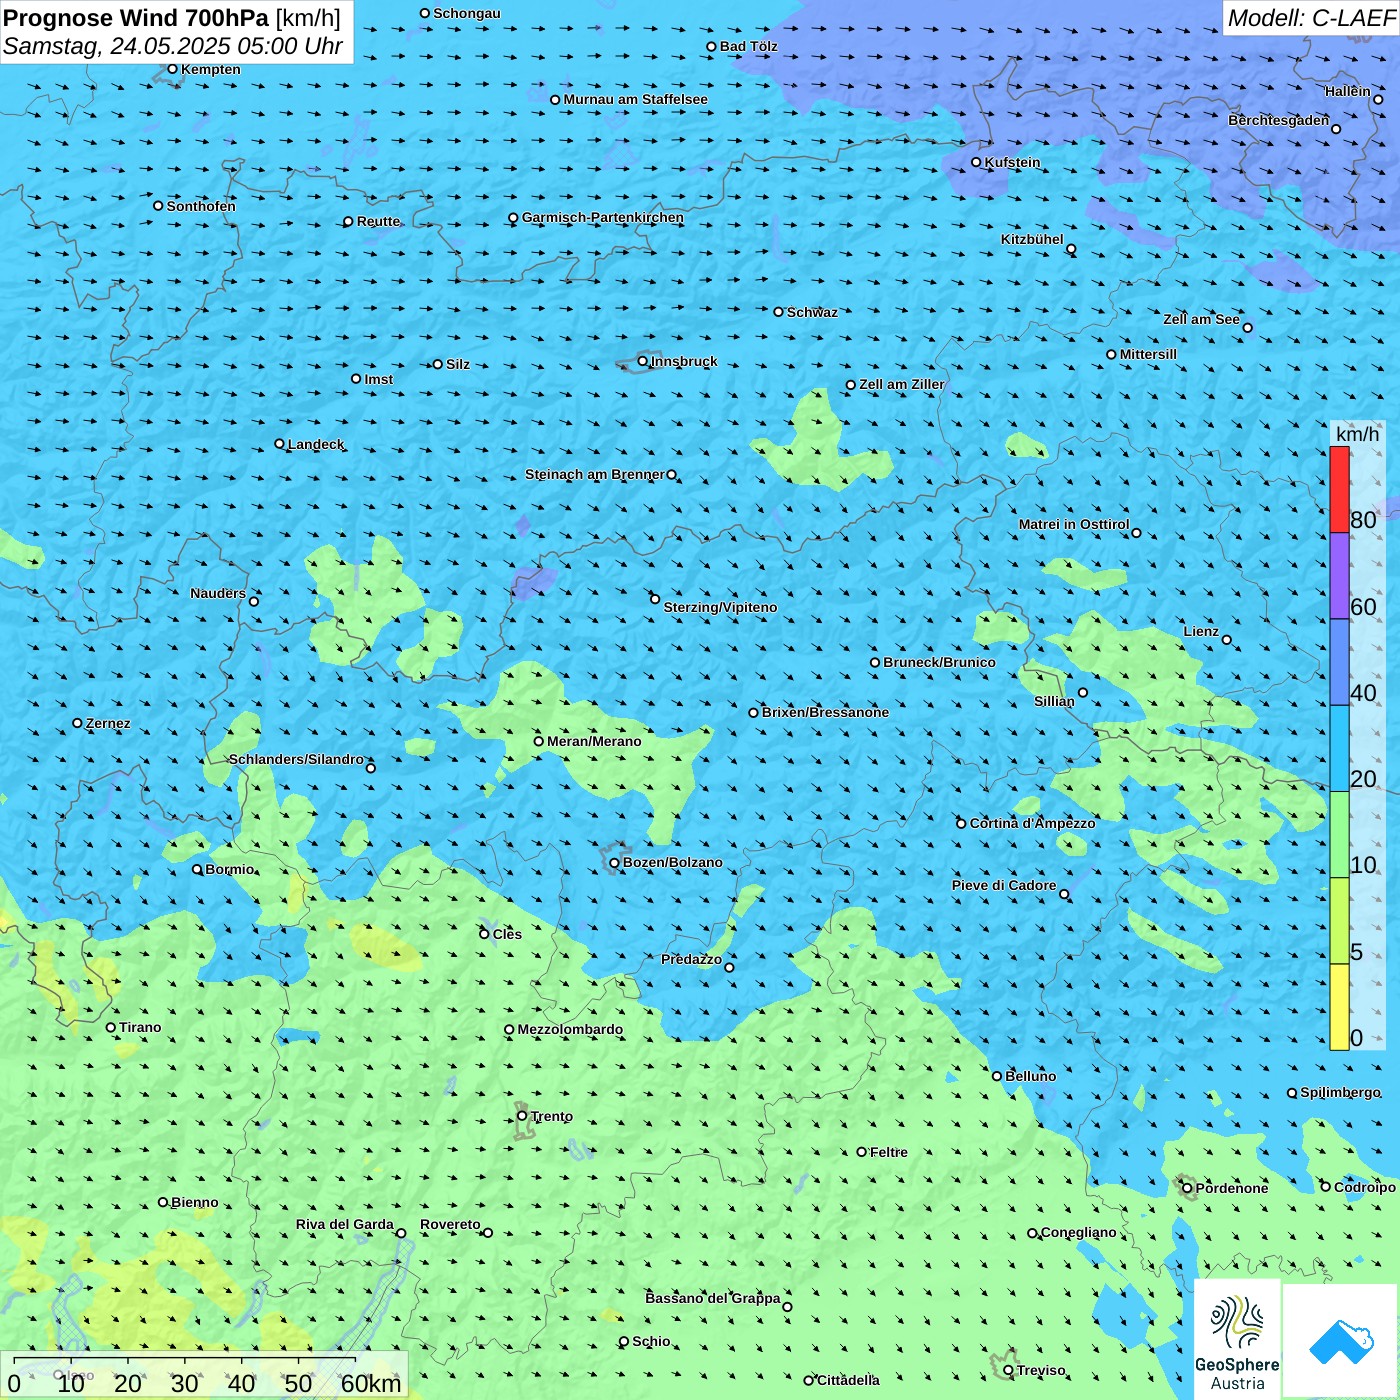The width and height of the screenshot is (1400, 1400).
Task: Click the blue cloud logo icon
Action: coord(1341,1341)
